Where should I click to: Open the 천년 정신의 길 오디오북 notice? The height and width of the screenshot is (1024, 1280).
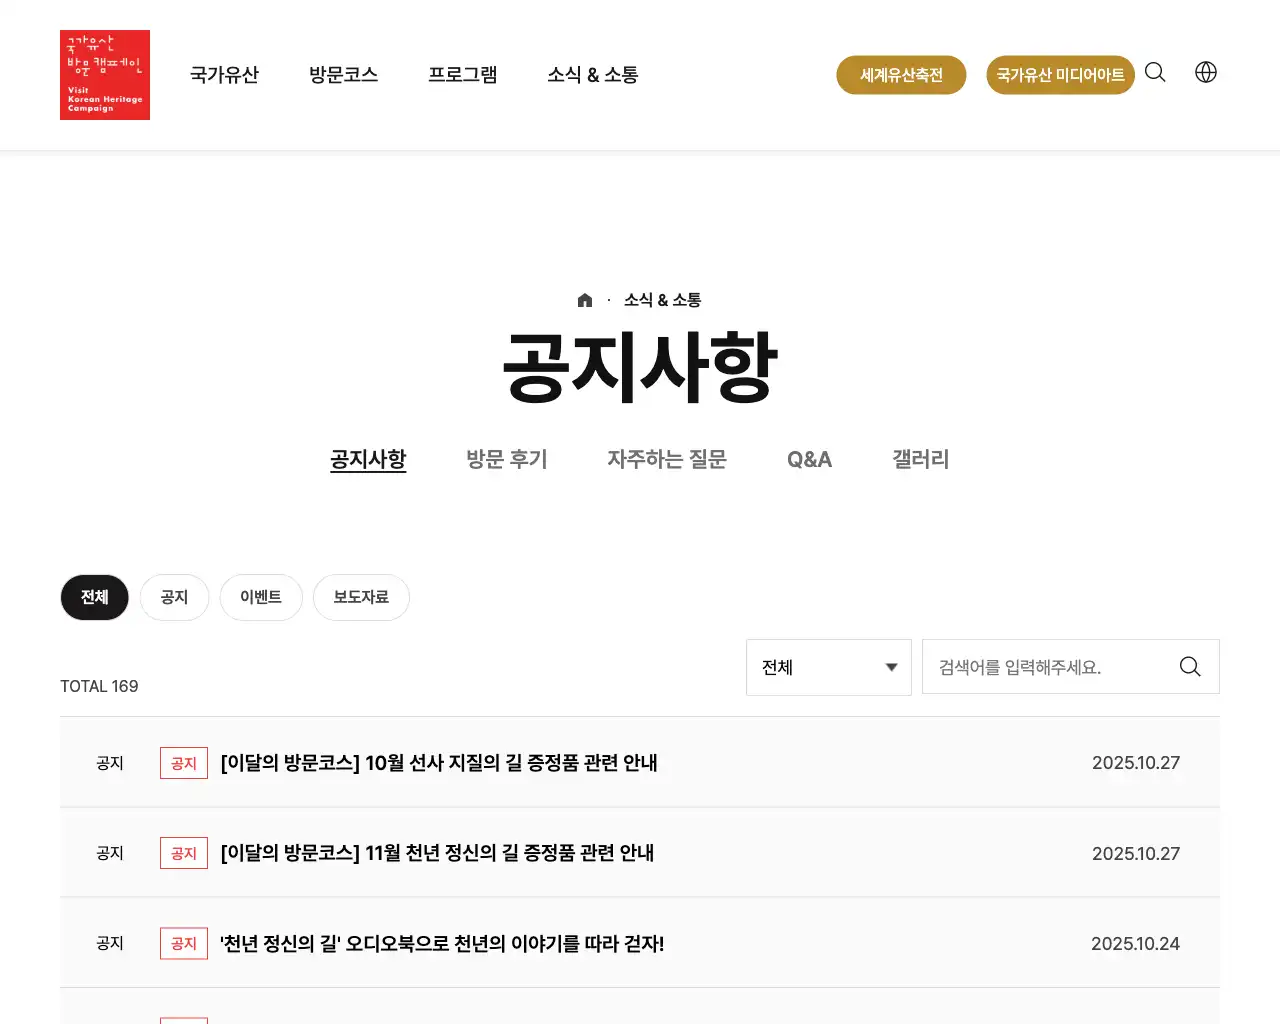pos(441,943)
